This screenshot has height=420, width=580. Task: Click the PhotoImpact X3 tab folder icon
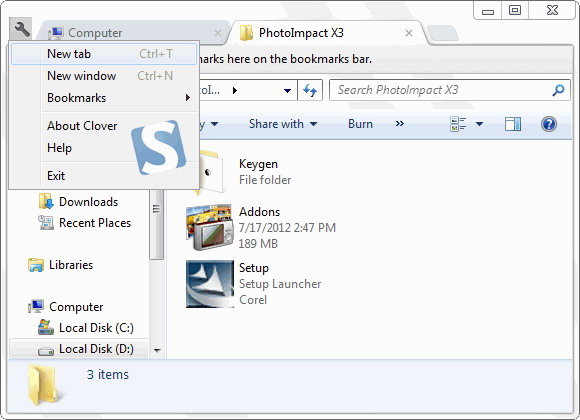(x=246, y=33)
